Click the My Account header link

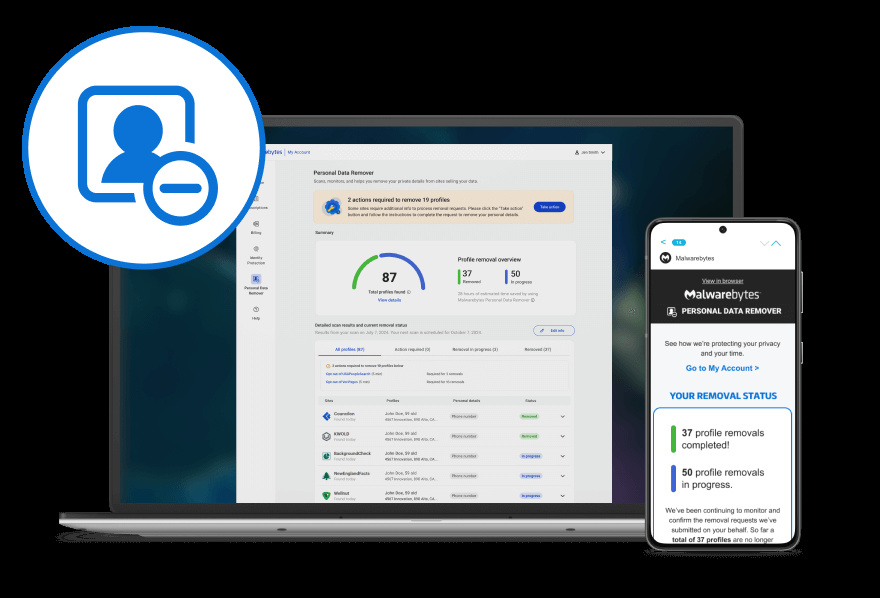pos(299,152)
